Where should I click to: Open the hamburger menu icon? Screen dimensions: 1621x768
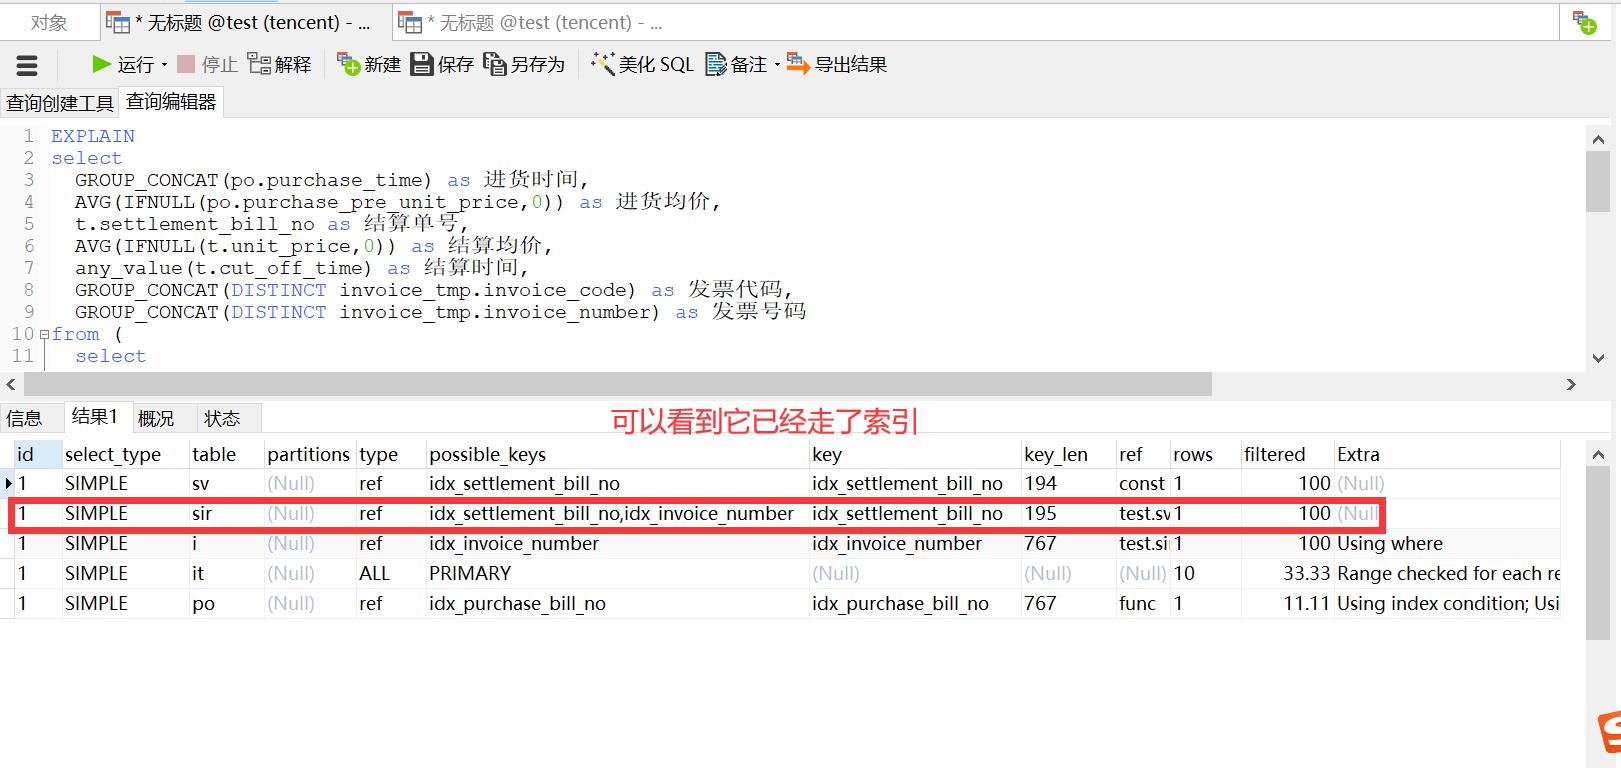coord(27,66)
